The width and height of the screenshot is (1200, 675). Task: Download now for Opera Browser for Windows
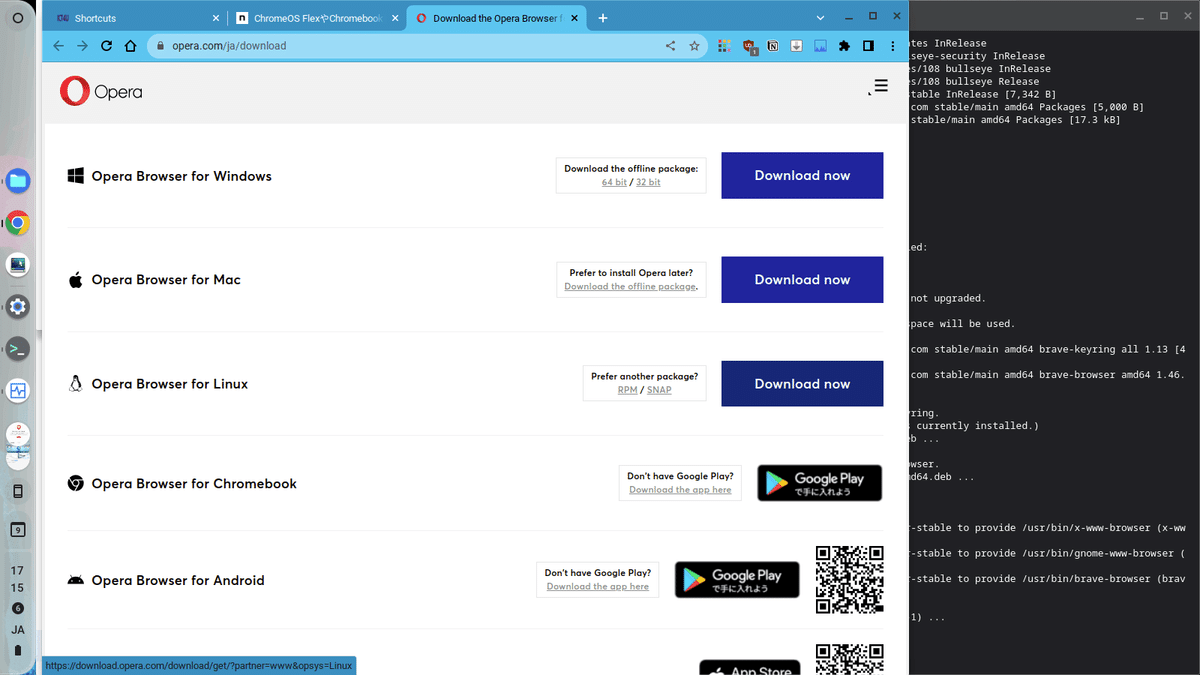[802, 176]
